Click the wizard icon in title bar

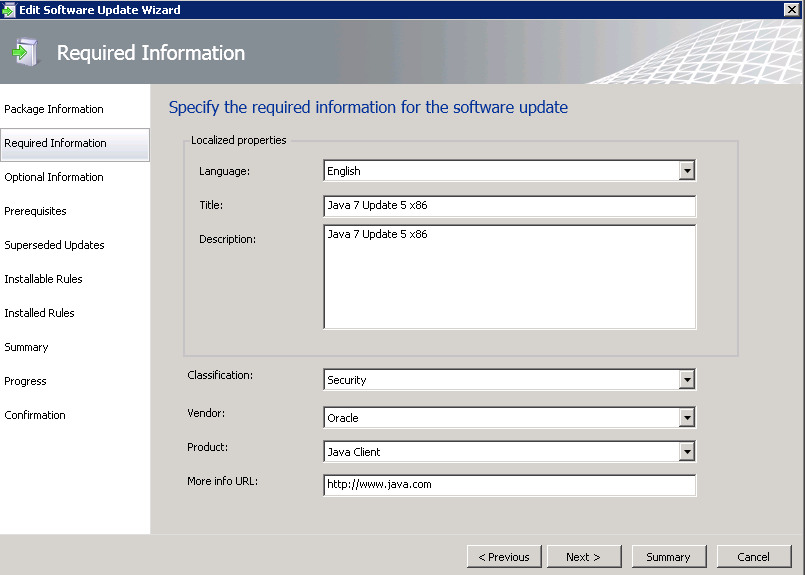[x=8, y=10]
